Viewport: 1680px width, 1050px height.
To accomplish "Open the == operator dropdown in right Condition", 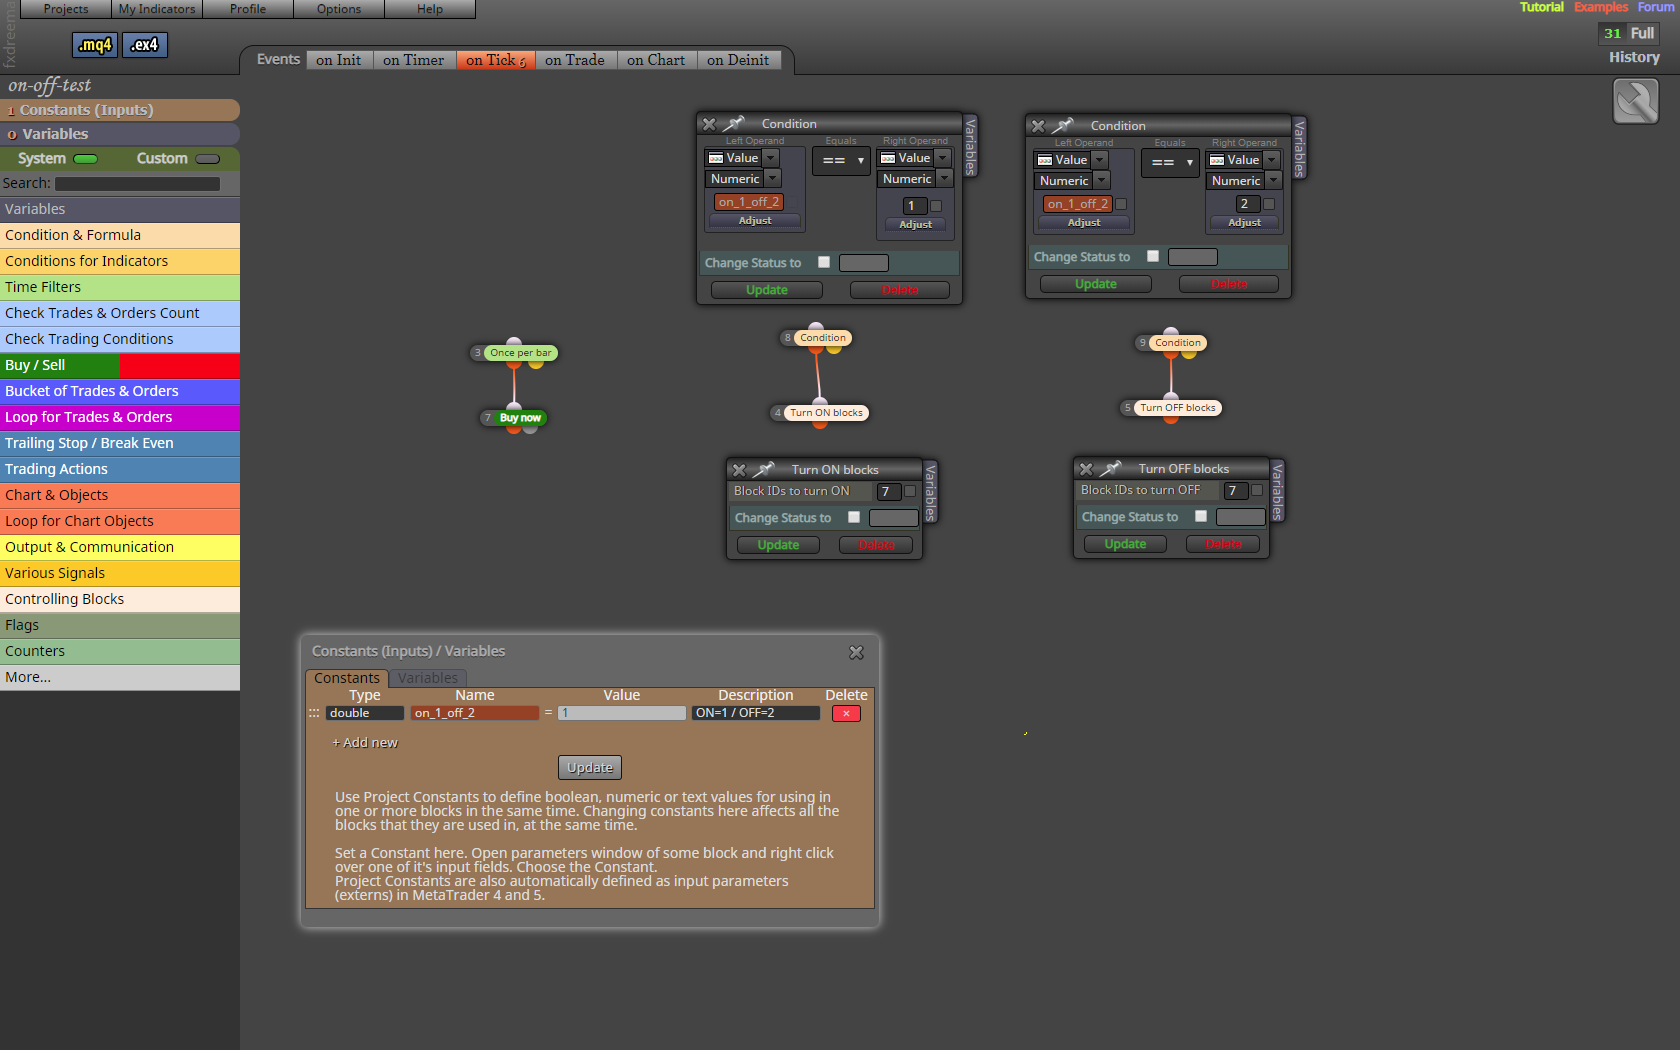I will coord(1170,162).
